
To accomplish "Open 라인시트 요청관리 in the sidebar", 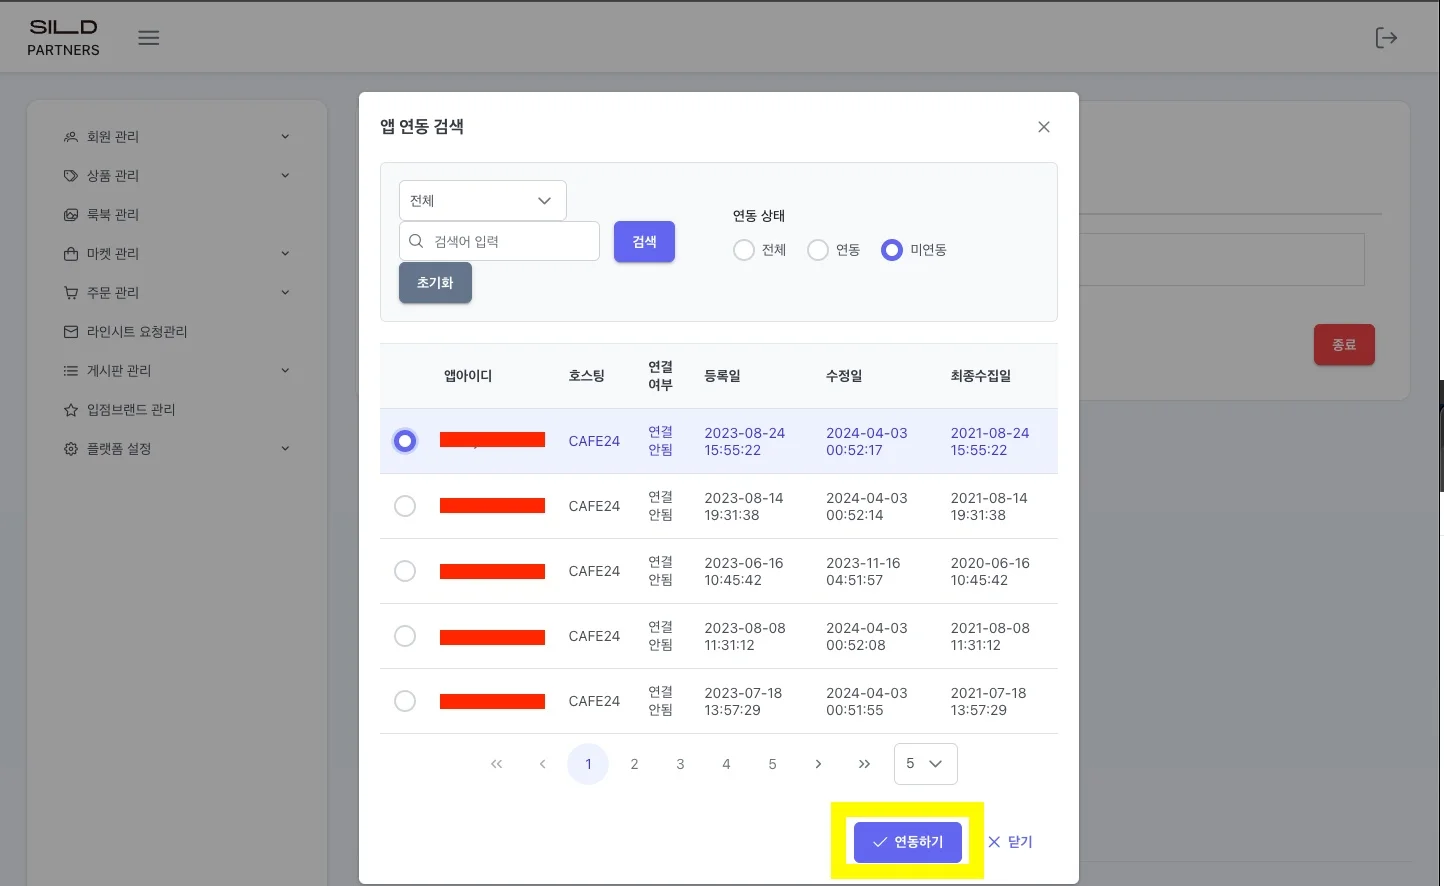I will pyautogui.click(x=136, y=332).
